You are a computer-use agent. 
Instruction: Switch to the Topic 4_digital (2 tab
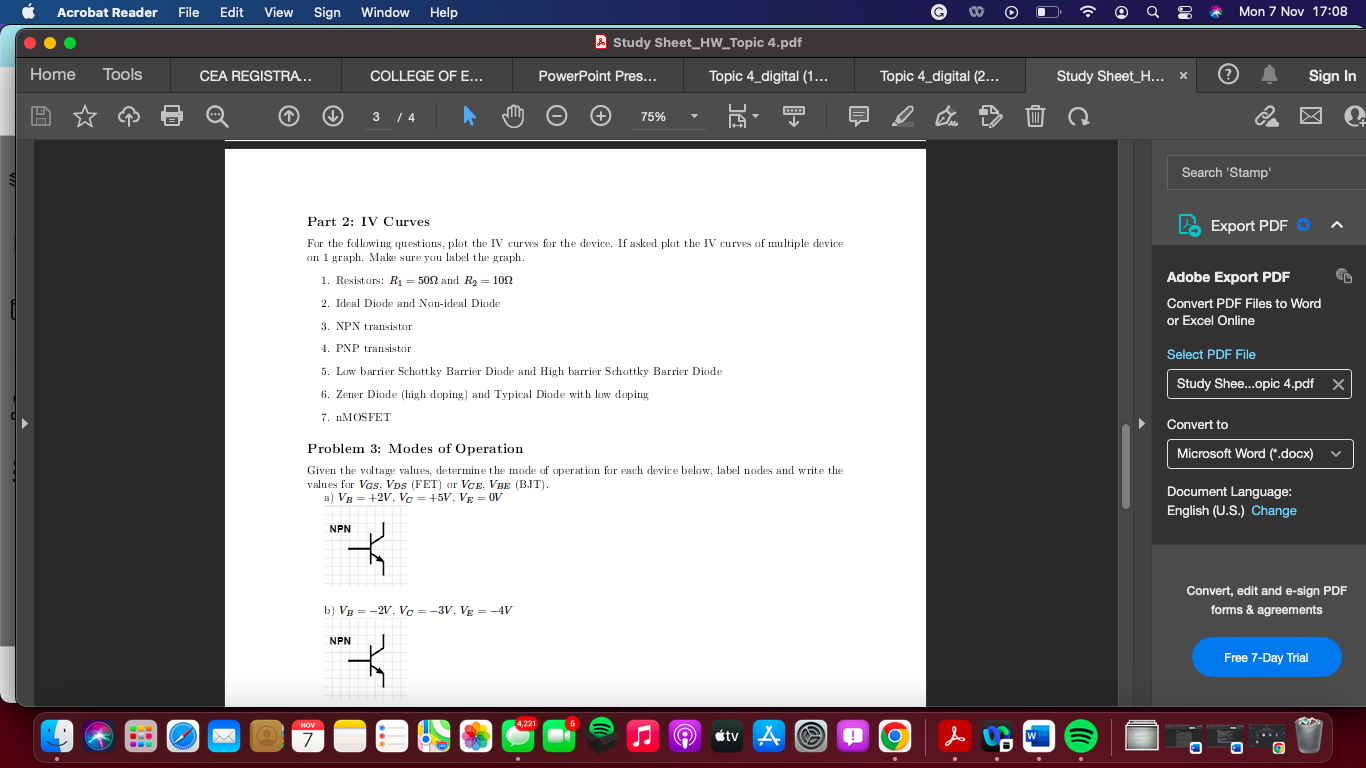939,75
